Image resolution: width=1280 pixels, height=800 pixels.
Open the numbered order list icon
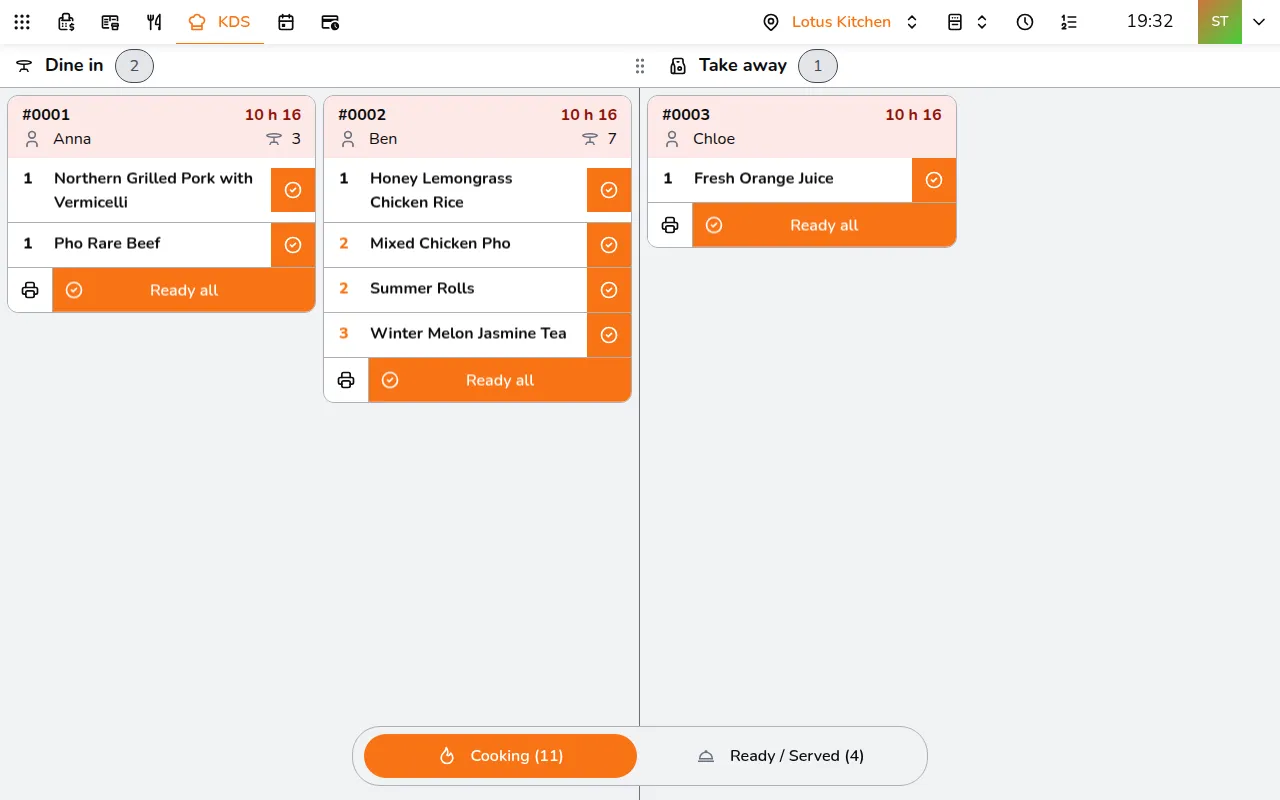click(1069, 22)
